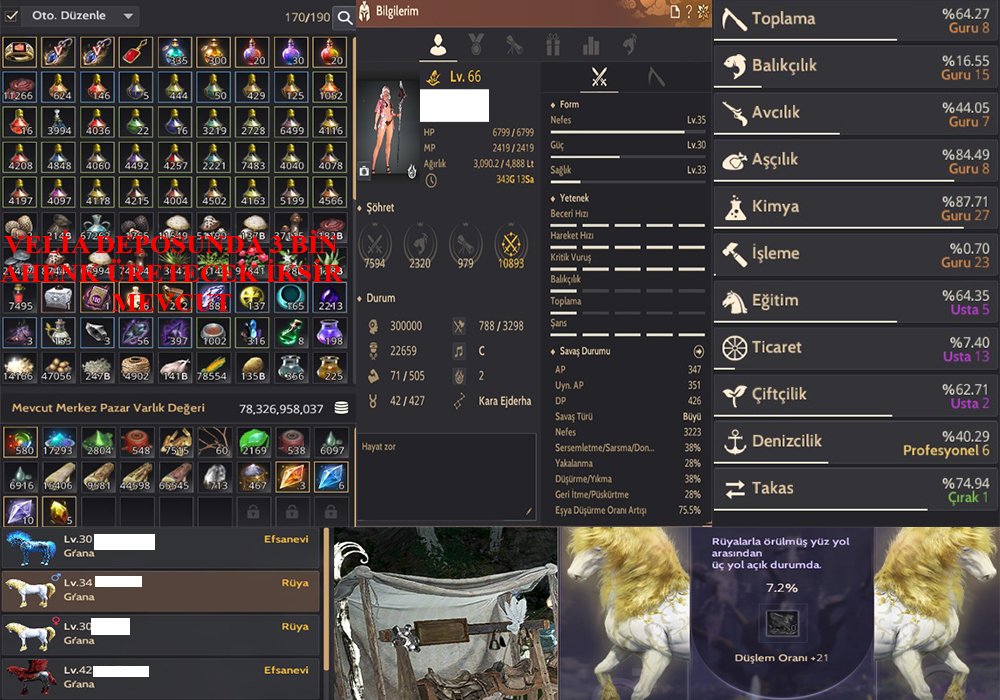Open the bar chart statistics tab icon
The height and width of the screenshot is (700, 1000).
591,45
